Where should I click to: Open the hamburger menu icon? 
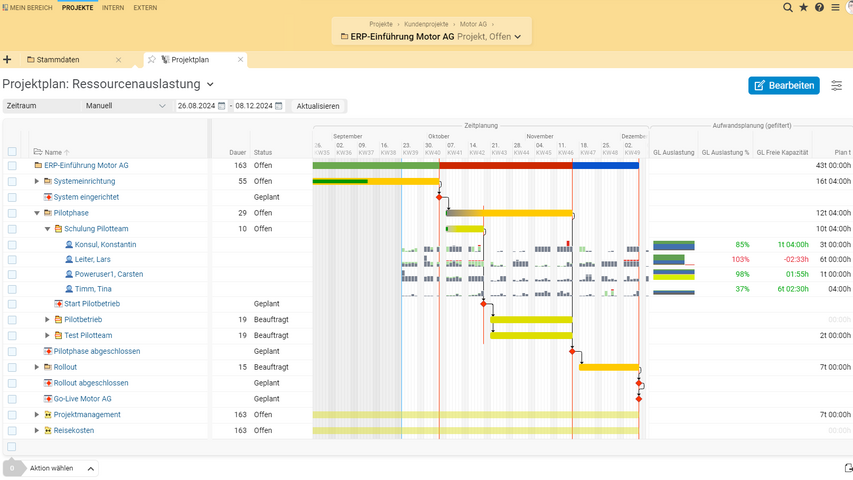tap(836, 7)
